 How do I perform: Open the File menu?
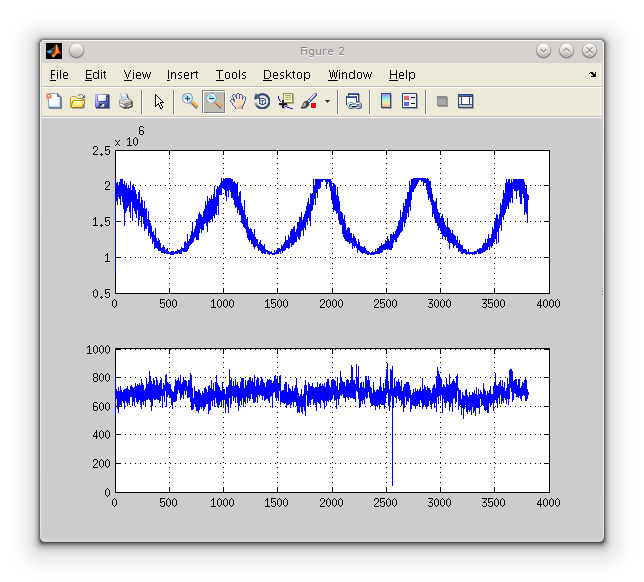coord(59,75)
